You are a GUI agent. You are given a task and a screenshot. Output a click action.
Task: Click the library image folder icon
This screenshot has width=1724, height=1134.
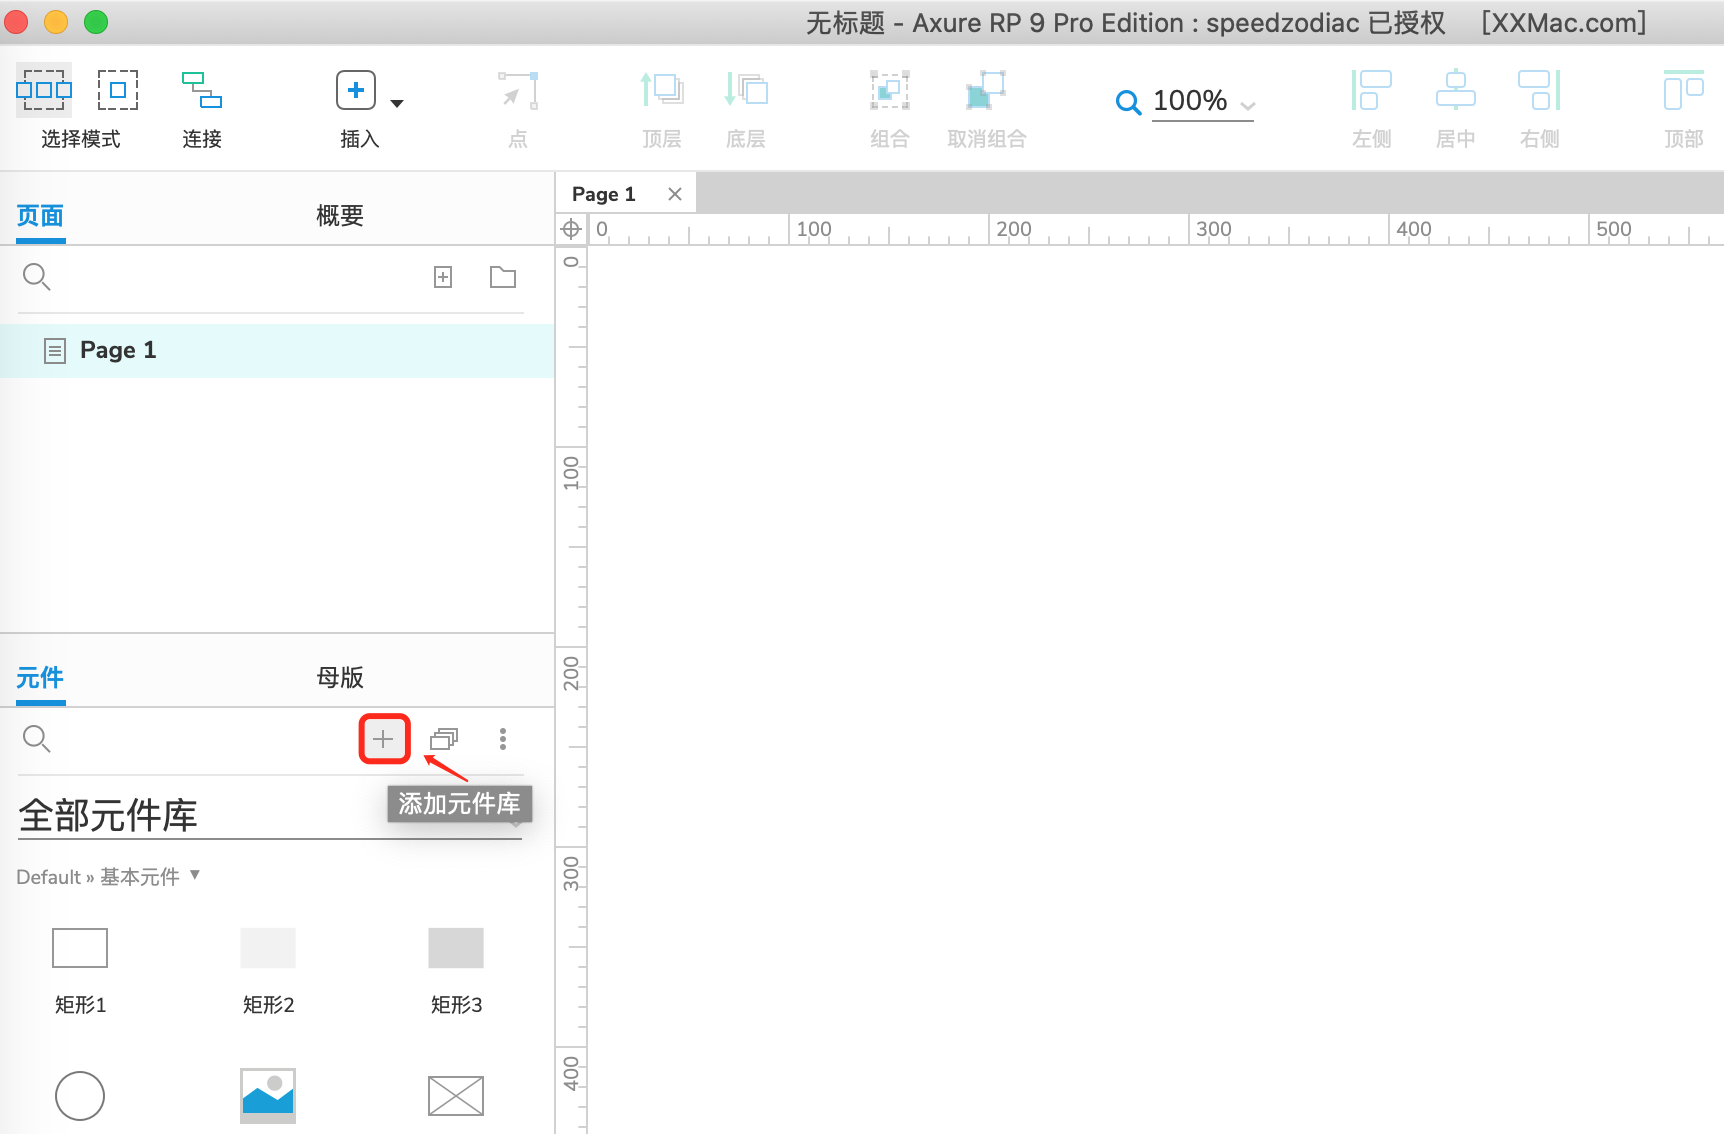444,739
